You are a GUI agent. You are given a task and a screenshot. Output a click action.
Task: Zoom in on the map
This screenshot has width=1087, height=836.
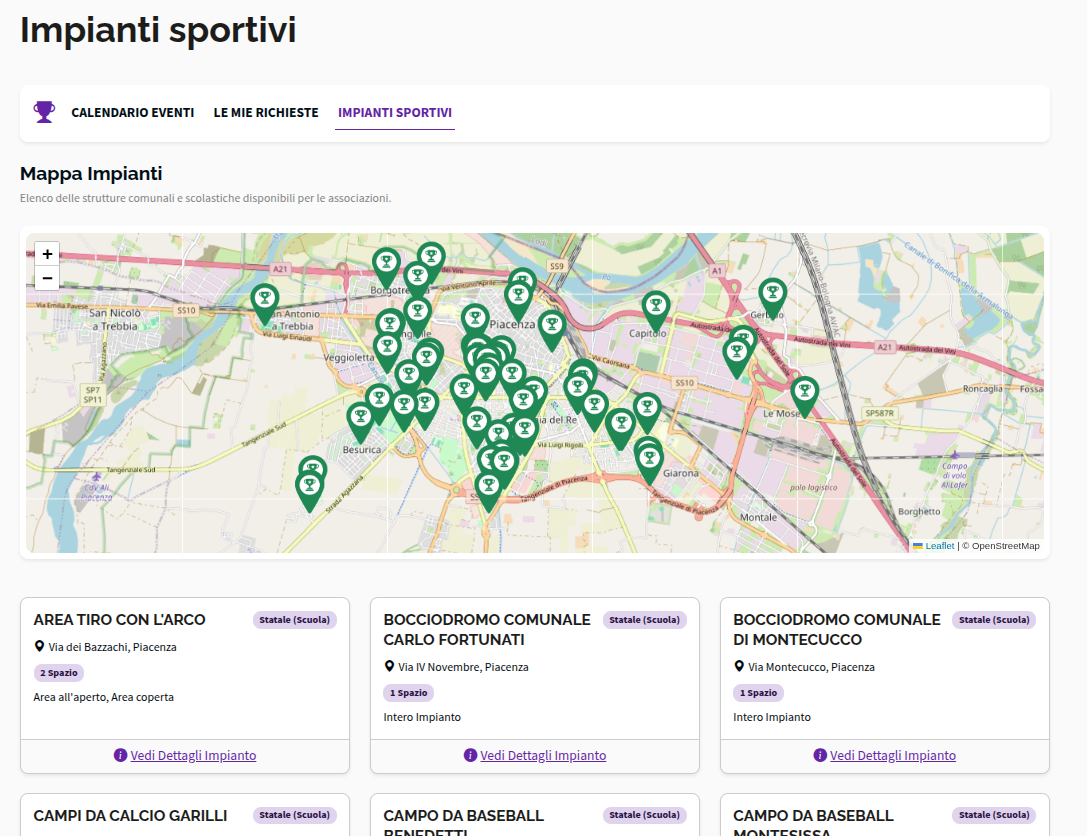pos(47,254)
